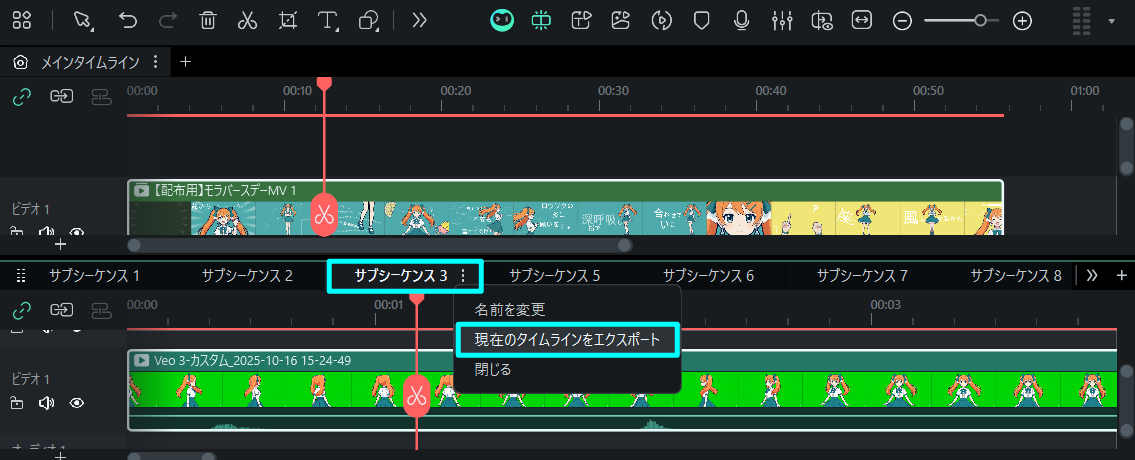Viewport: 1135px width, 460px height.
Task: Select the crop tool
Action: (x=288, y=20)
